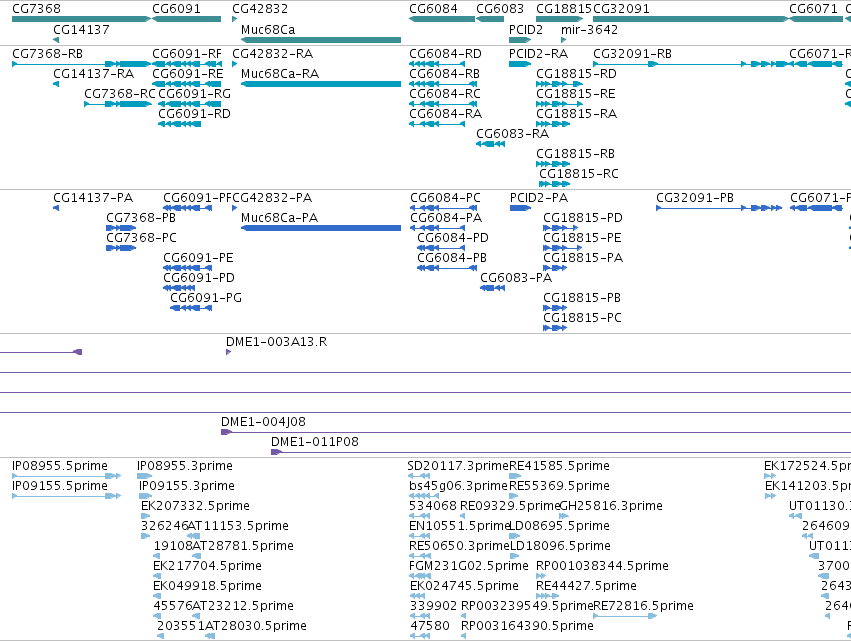Image resolution: width=851 pixels, height=641 pixels.
Task: Click the CG32091-PB protein label
Action: [695, 198]
